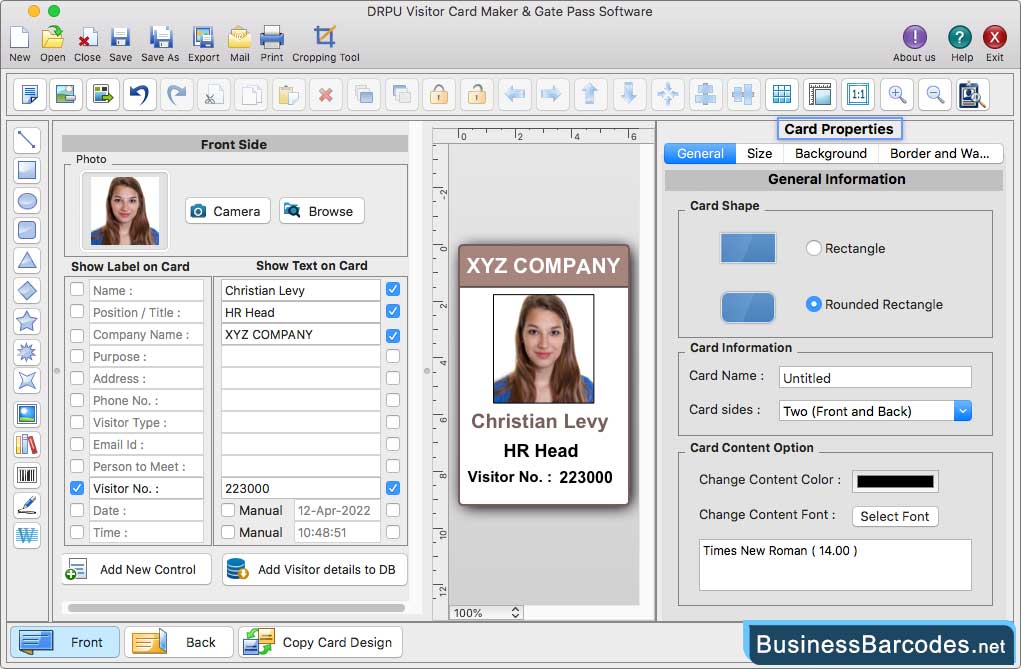Uncheck show text for HR Head
This screenshot has width=1021, height=669.
(393, 311)
